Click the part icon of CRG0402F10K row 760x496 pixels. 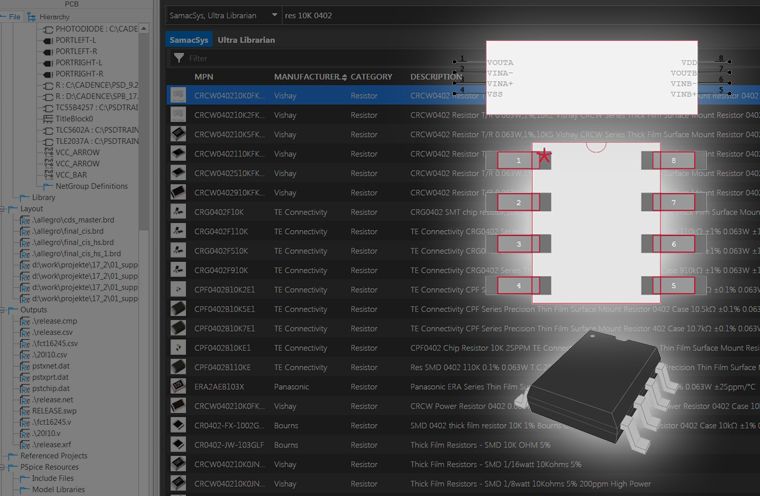pos(178,212)
